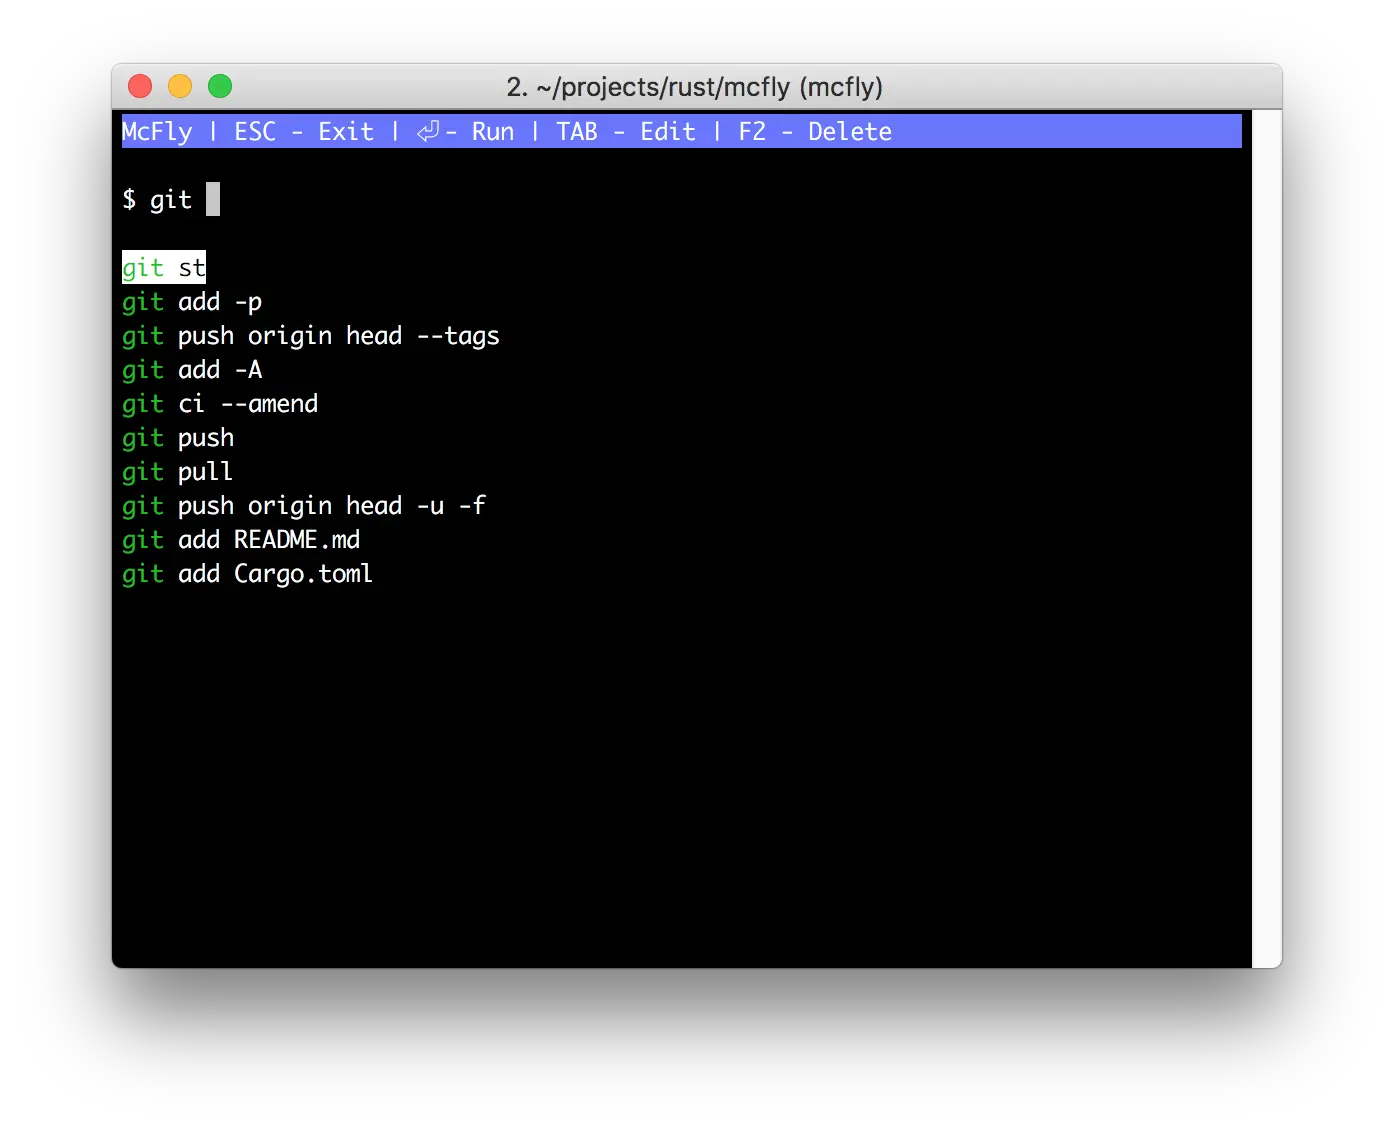Click the 'TAB - Edit' hint in header
Screen dimensions: 1394x1128
pyautogui.click(x=625, y=132)
